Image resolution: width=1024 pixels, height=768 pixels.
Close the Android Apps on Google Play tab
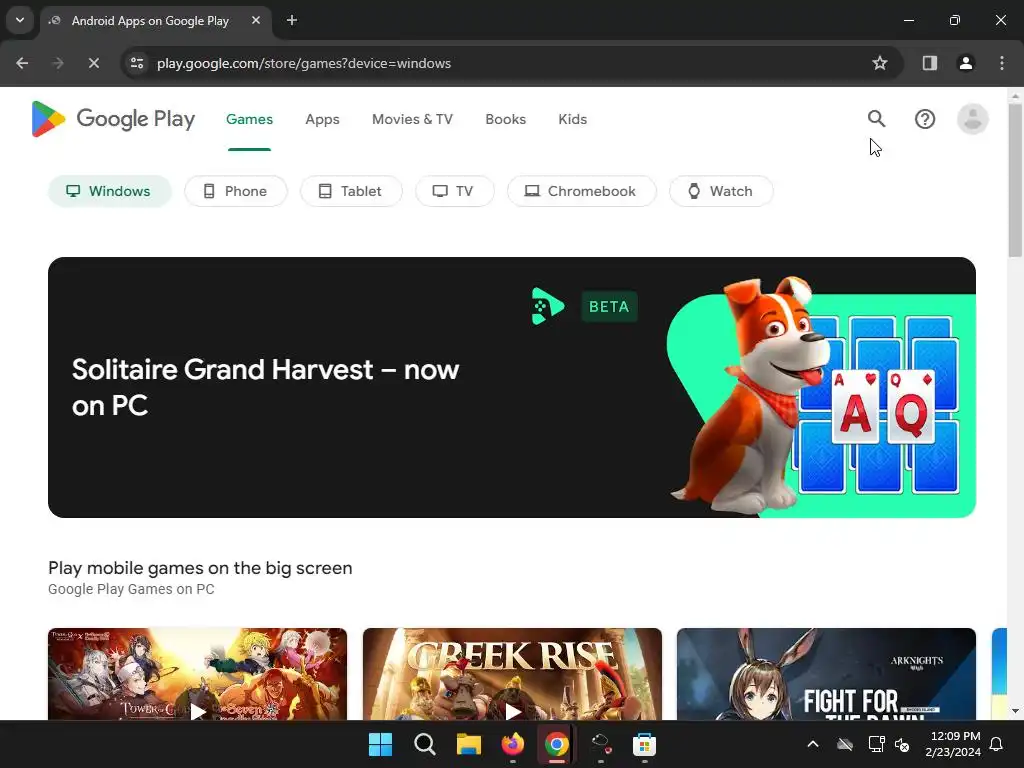point(256,20)
